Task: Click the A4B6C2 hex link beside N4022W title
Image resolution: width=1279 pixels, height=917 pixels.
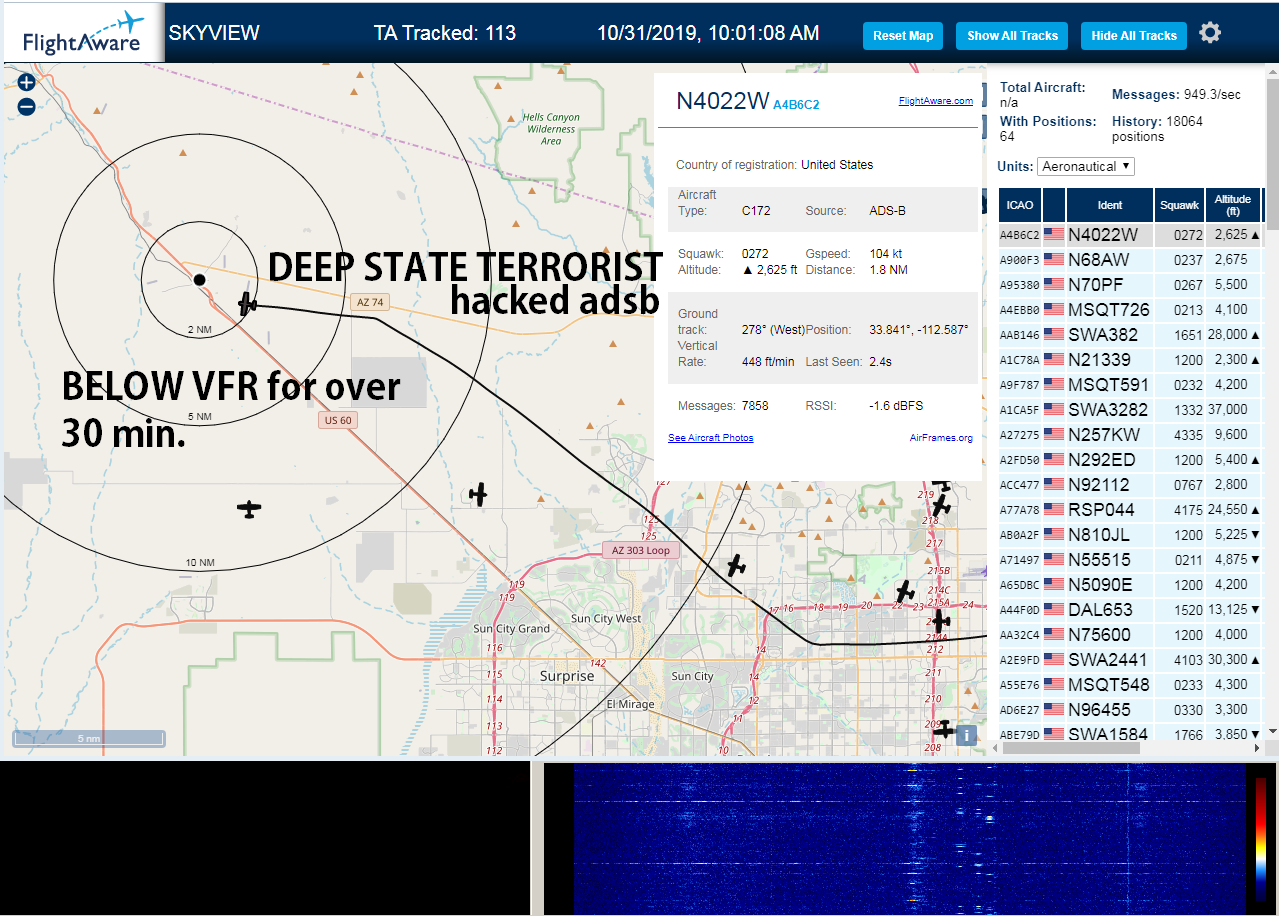Action: pyautogui.click(x=796, y=104)
